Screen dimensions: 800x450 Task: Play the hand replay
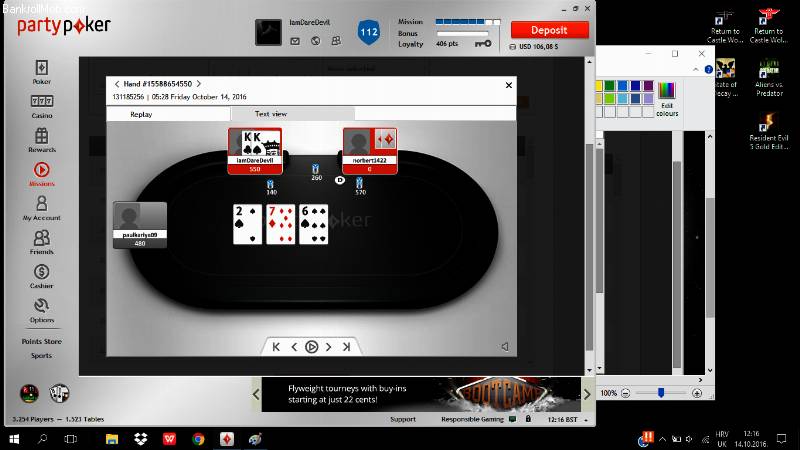[311, 347]
